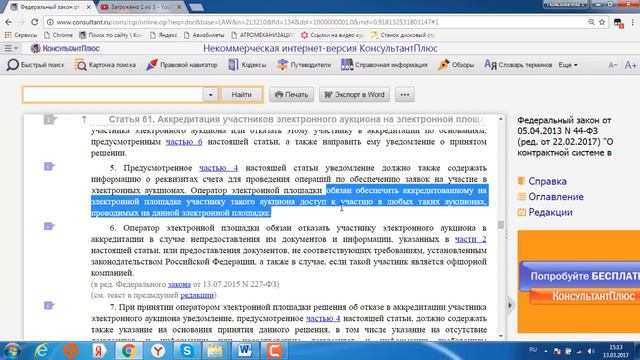Open the hamburger menu next to the logo

tap(11, 48)
